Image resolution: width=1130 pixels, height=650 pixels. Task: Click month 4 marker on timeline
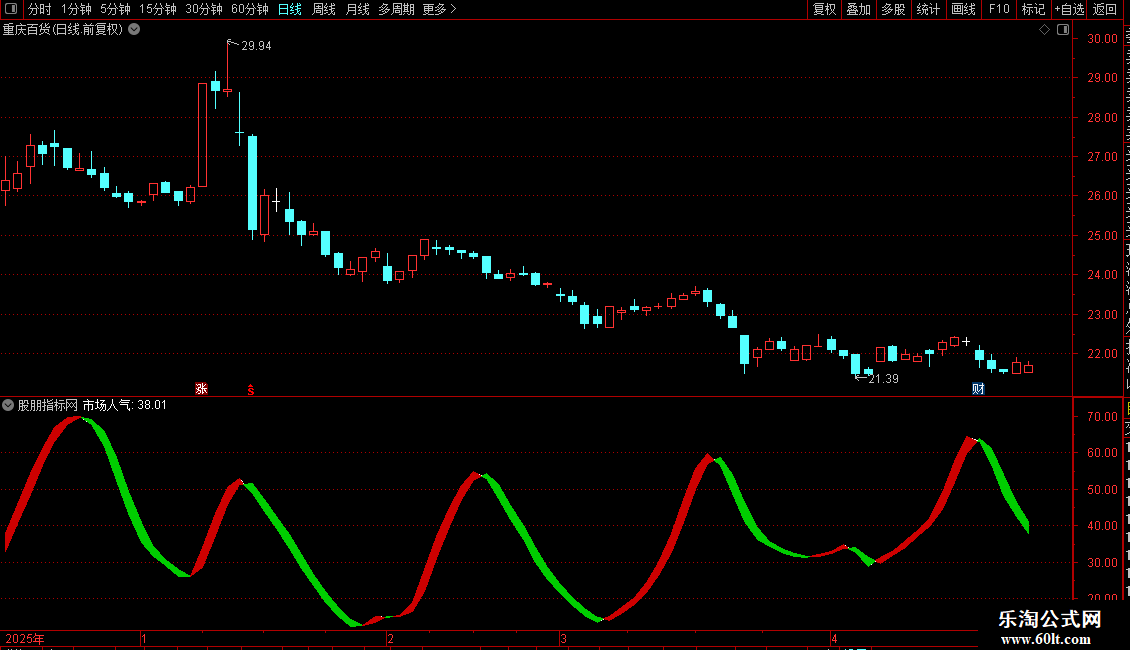click(834, 638)
